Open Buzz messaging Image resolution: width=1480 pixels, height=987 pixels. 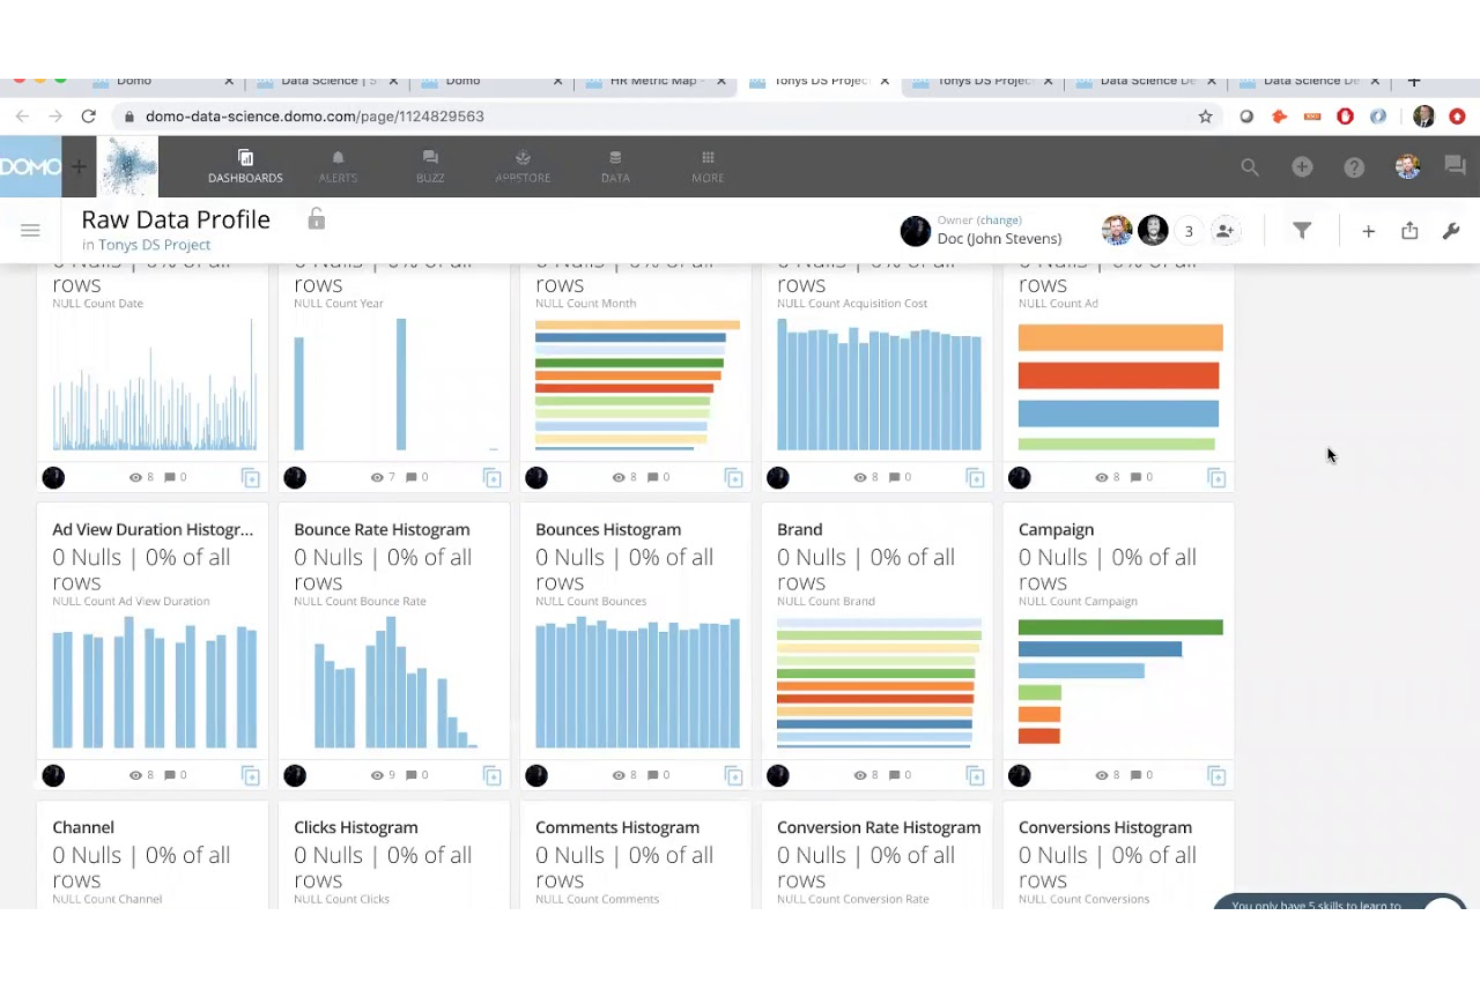(430, 165)
